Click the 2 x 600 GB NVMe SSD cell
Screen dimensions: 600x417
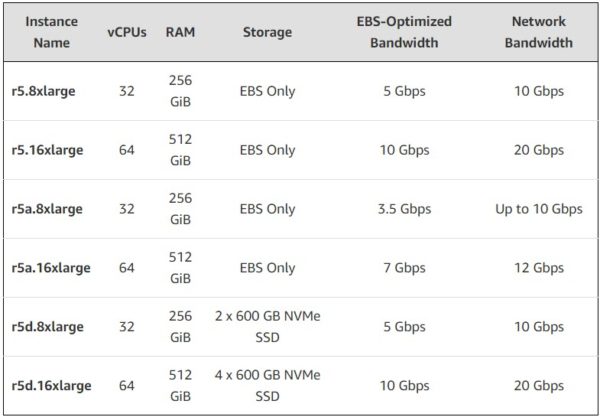[x=267, y=327]
